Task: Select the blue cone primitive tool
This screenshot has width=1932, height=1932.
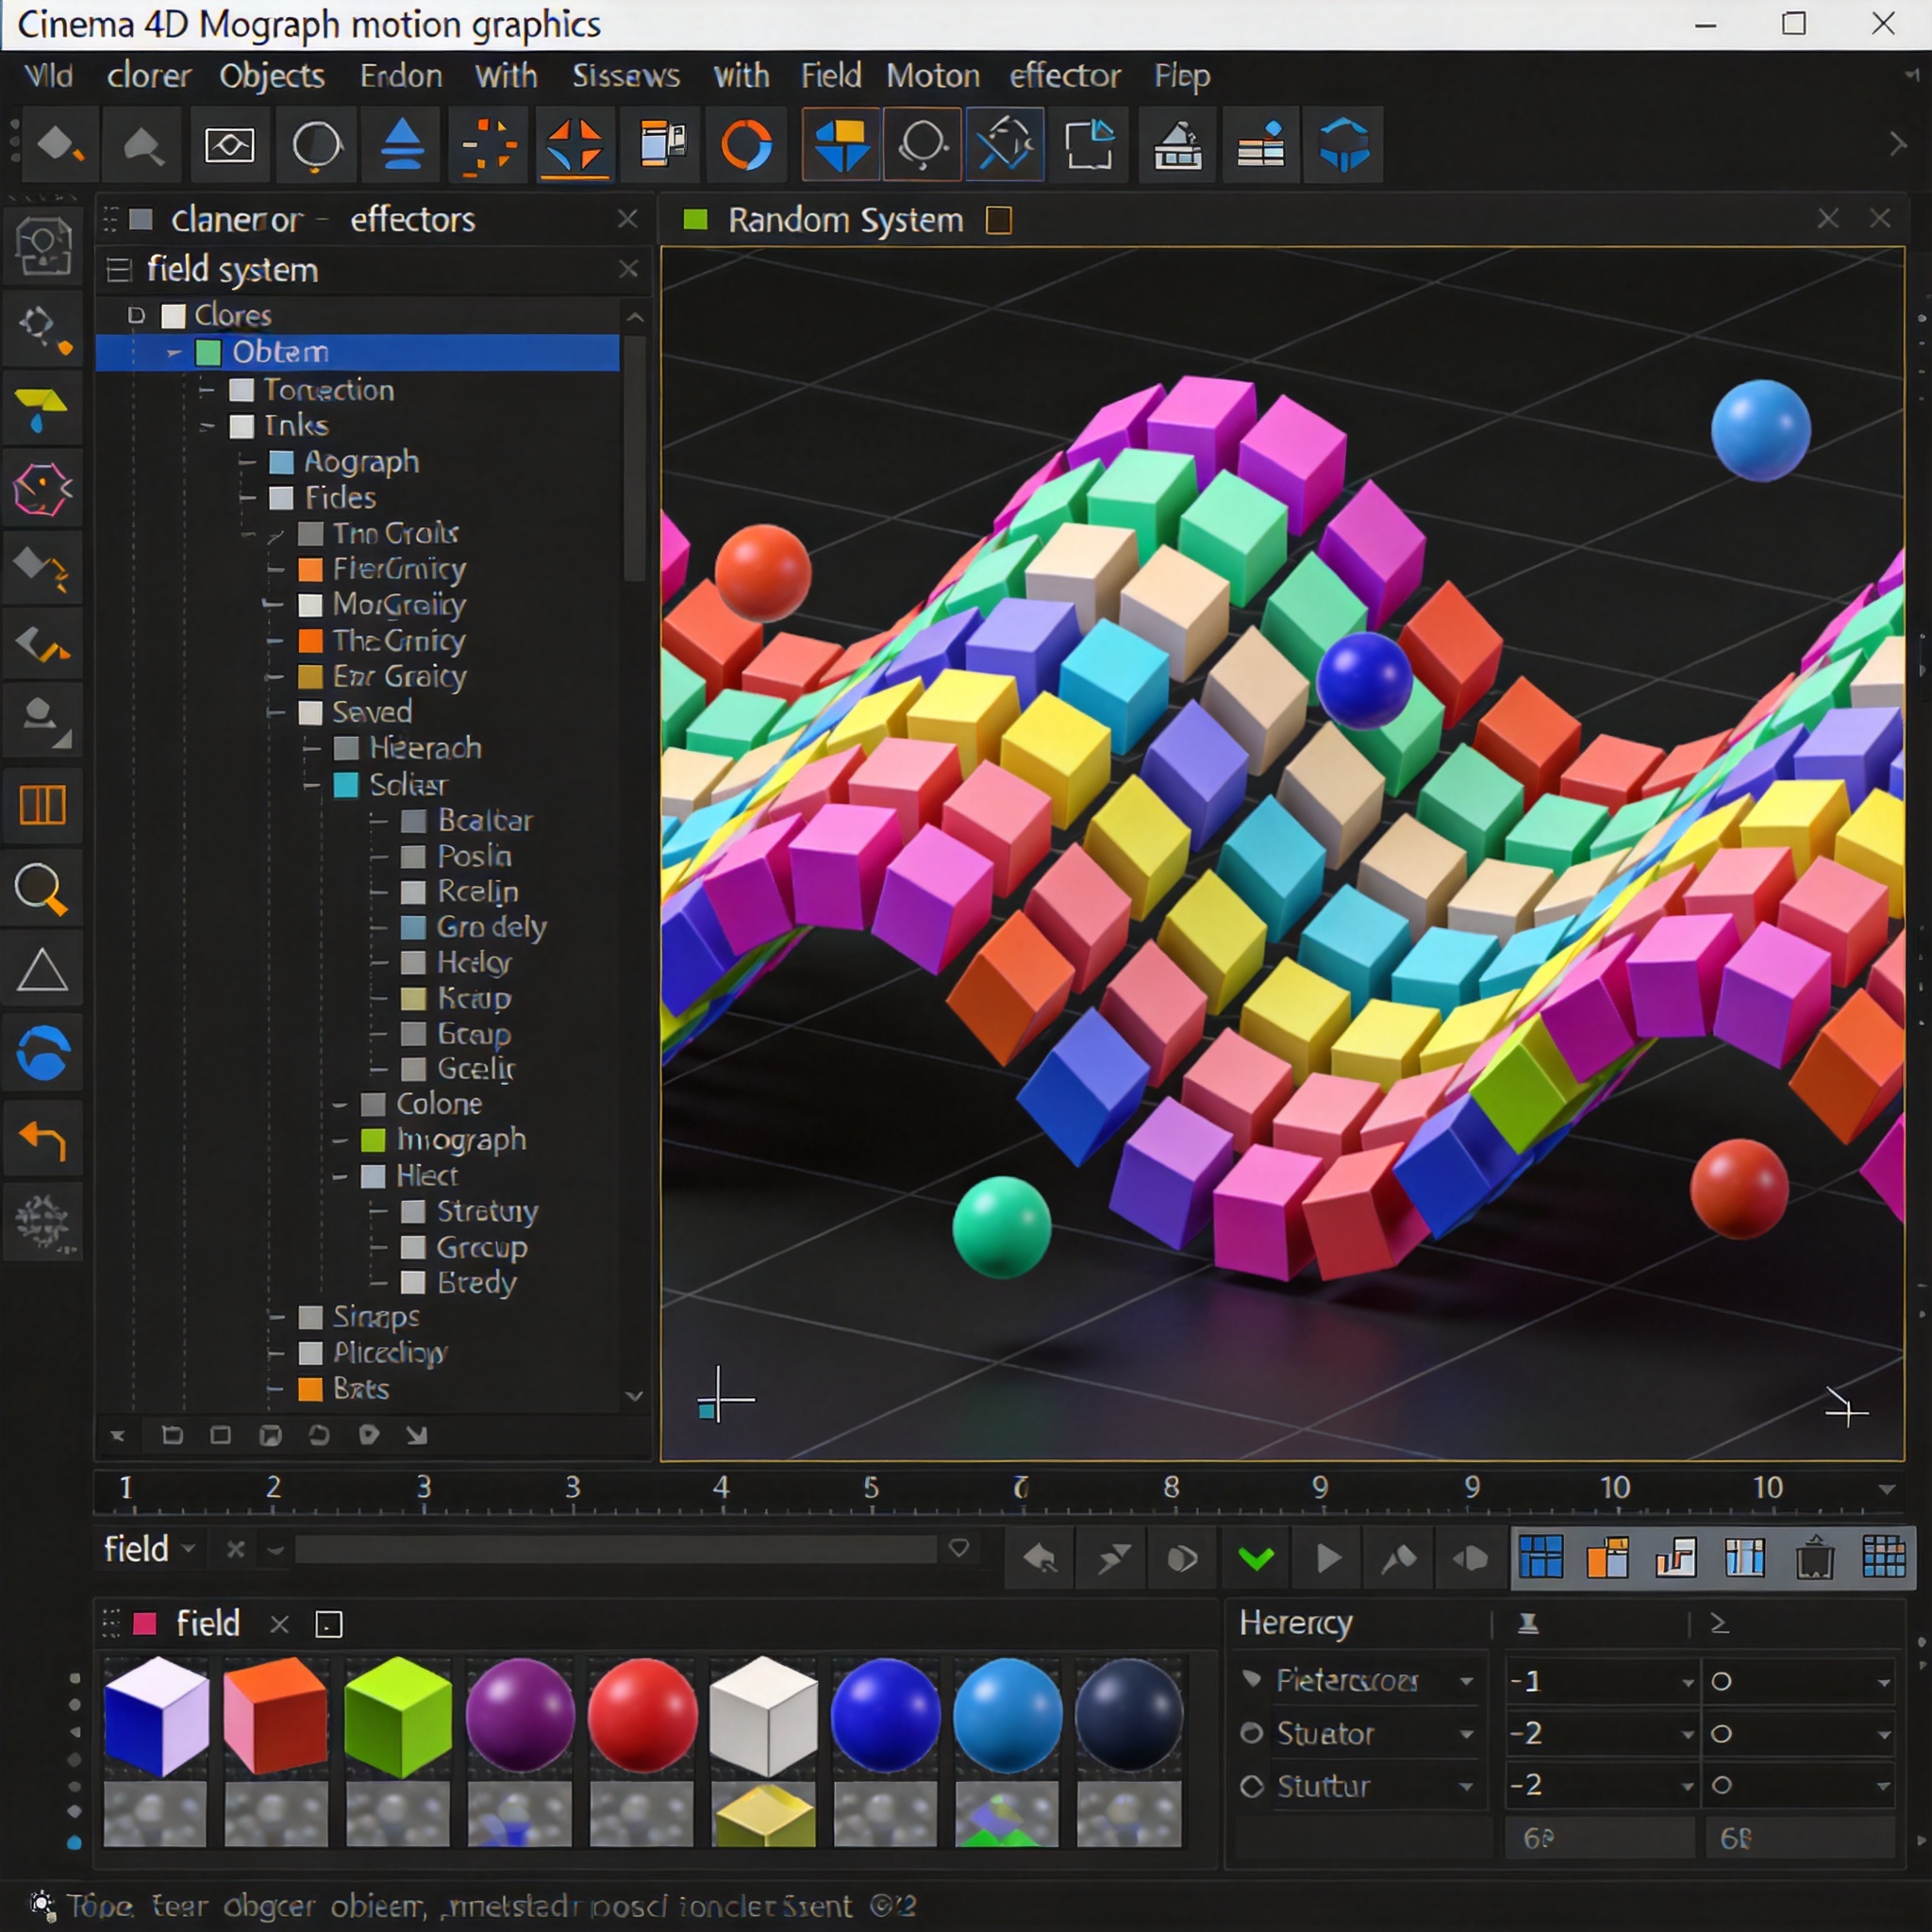Action: coord(402,146)
